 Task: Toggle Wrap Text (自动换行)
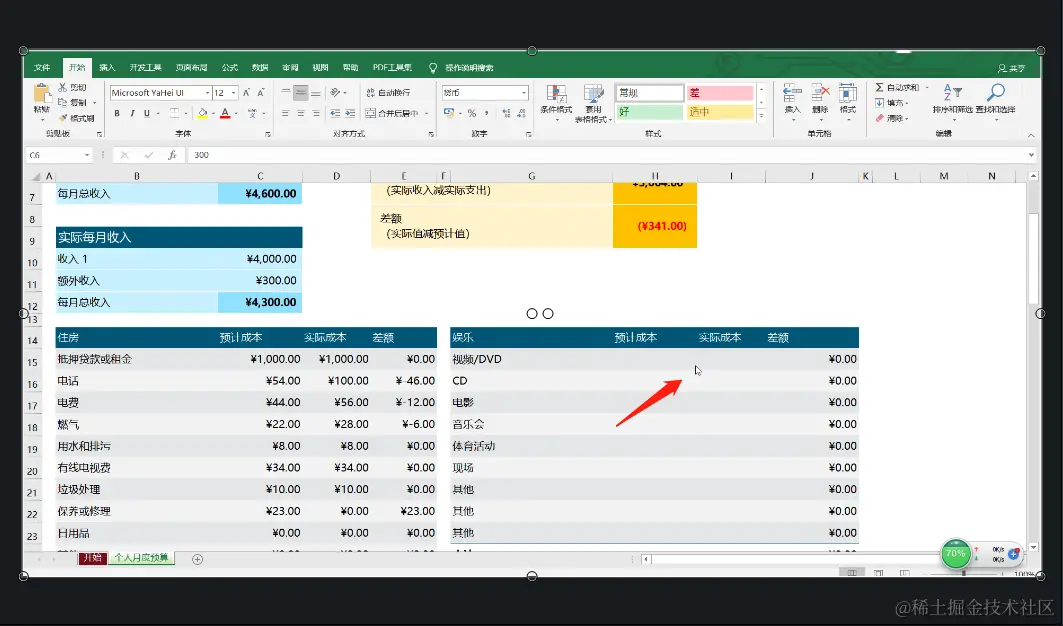click(x=388, y=92)
